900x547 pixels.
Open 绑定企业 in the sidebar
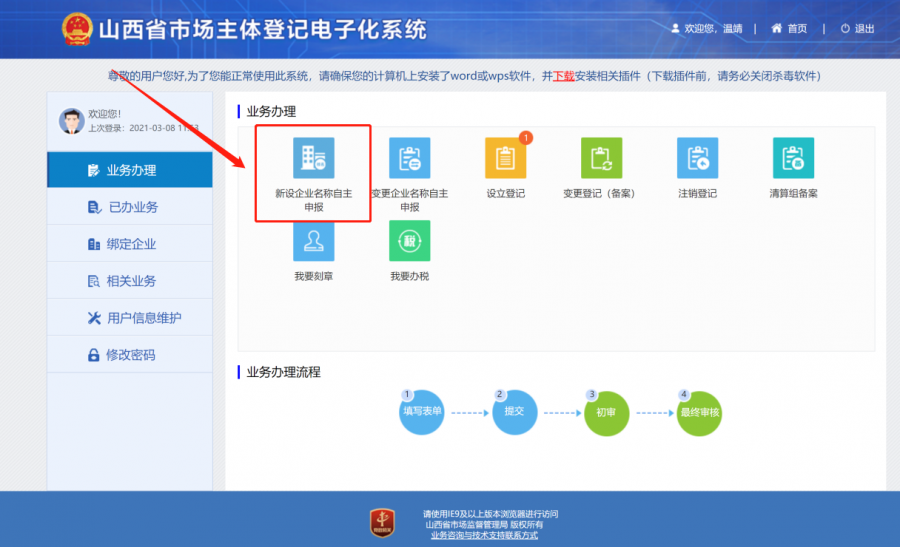[x=130, y=243]
